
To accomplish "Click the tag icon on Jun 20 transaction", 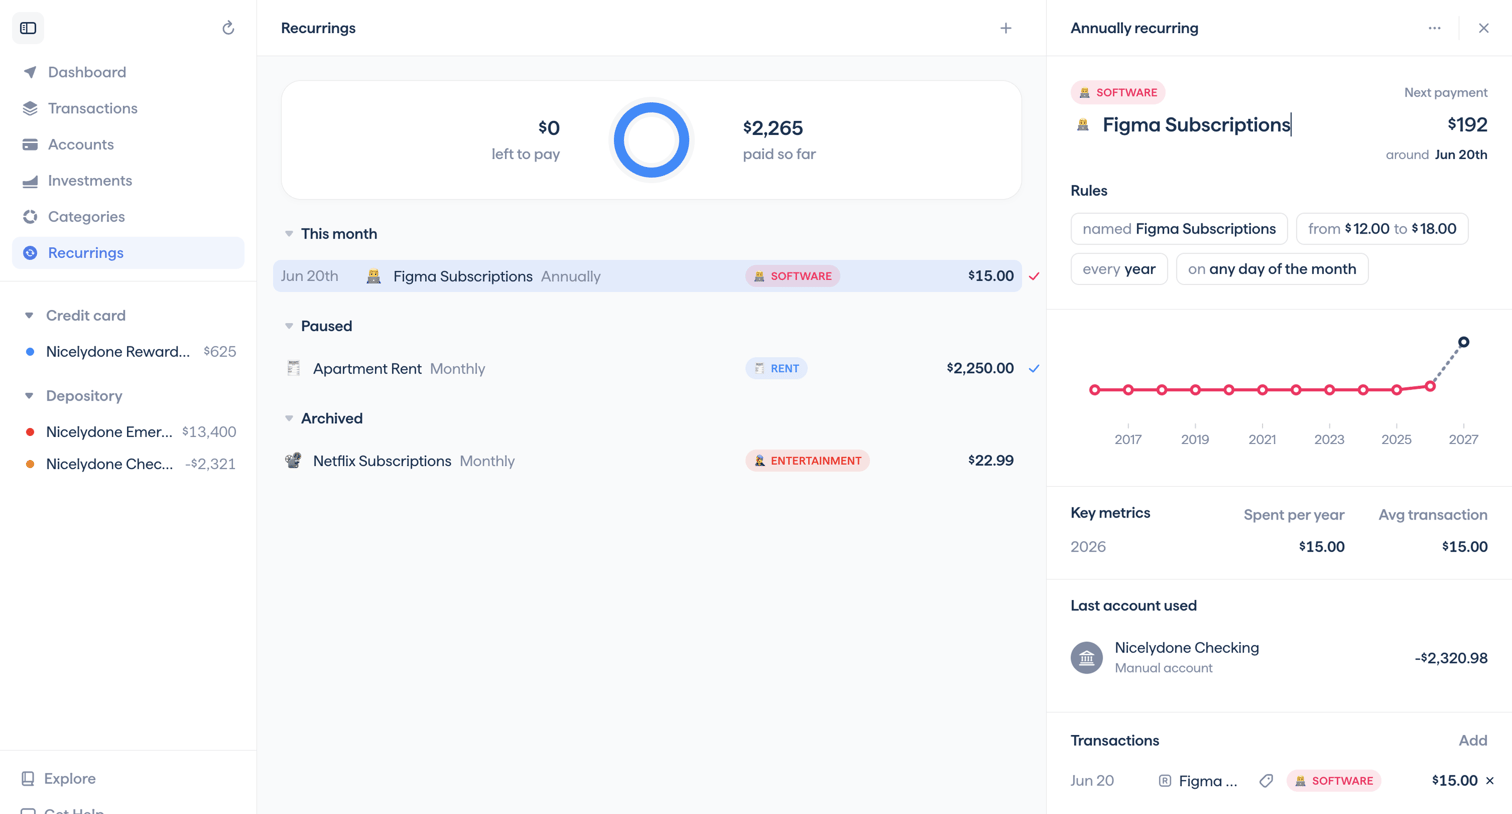I will pyautogui.click(x=1266, y=781).
